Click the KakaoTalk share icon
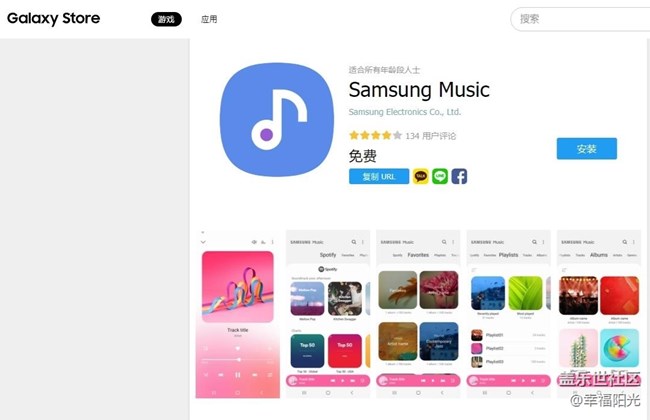This screenshot has height=420, width=650. coord(420,177)
